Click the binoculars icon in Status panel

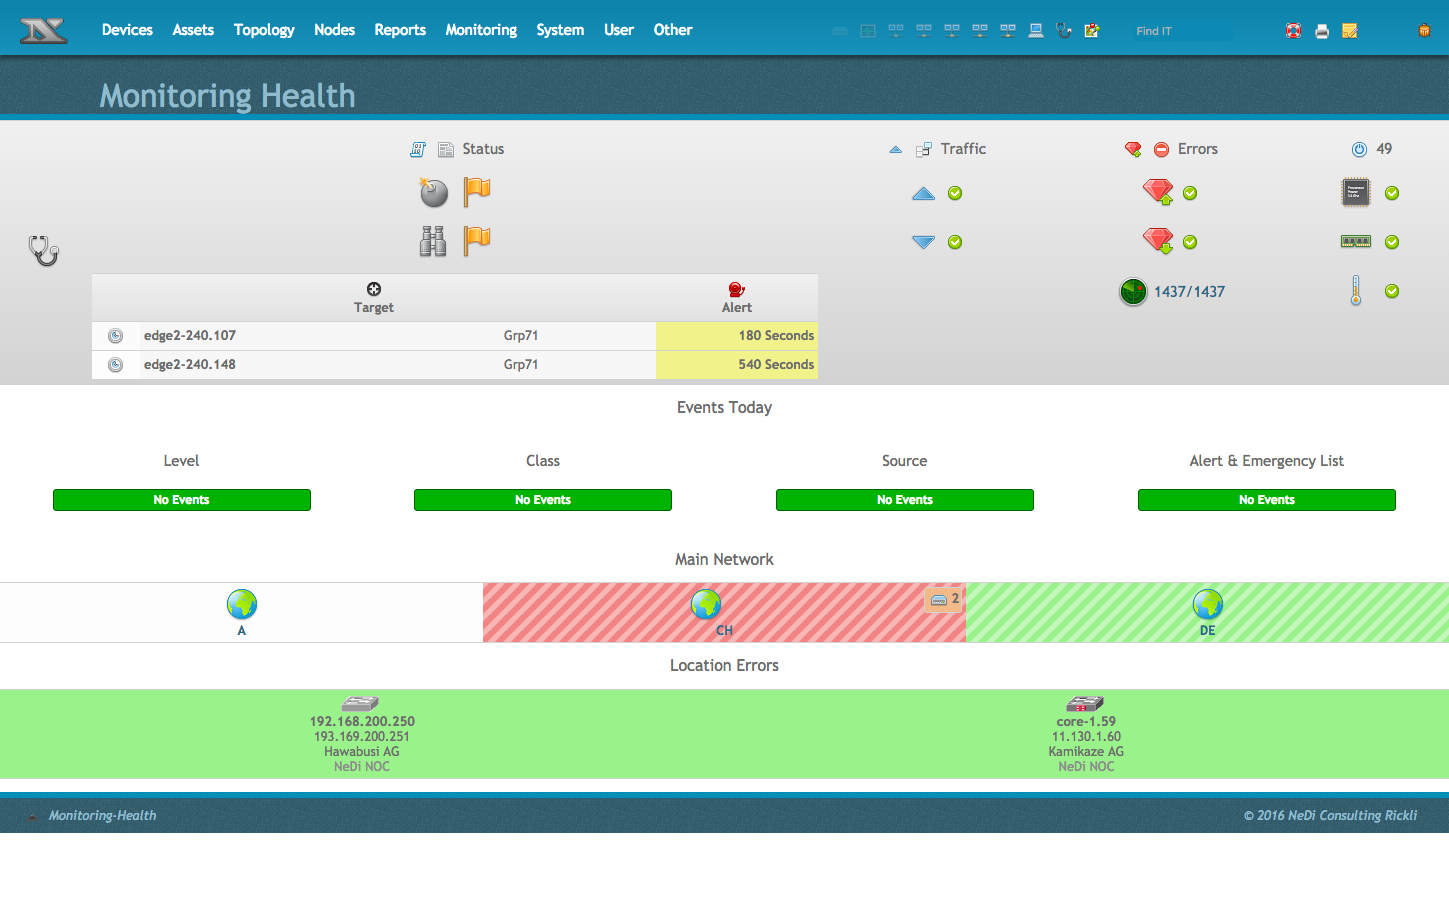433,241
